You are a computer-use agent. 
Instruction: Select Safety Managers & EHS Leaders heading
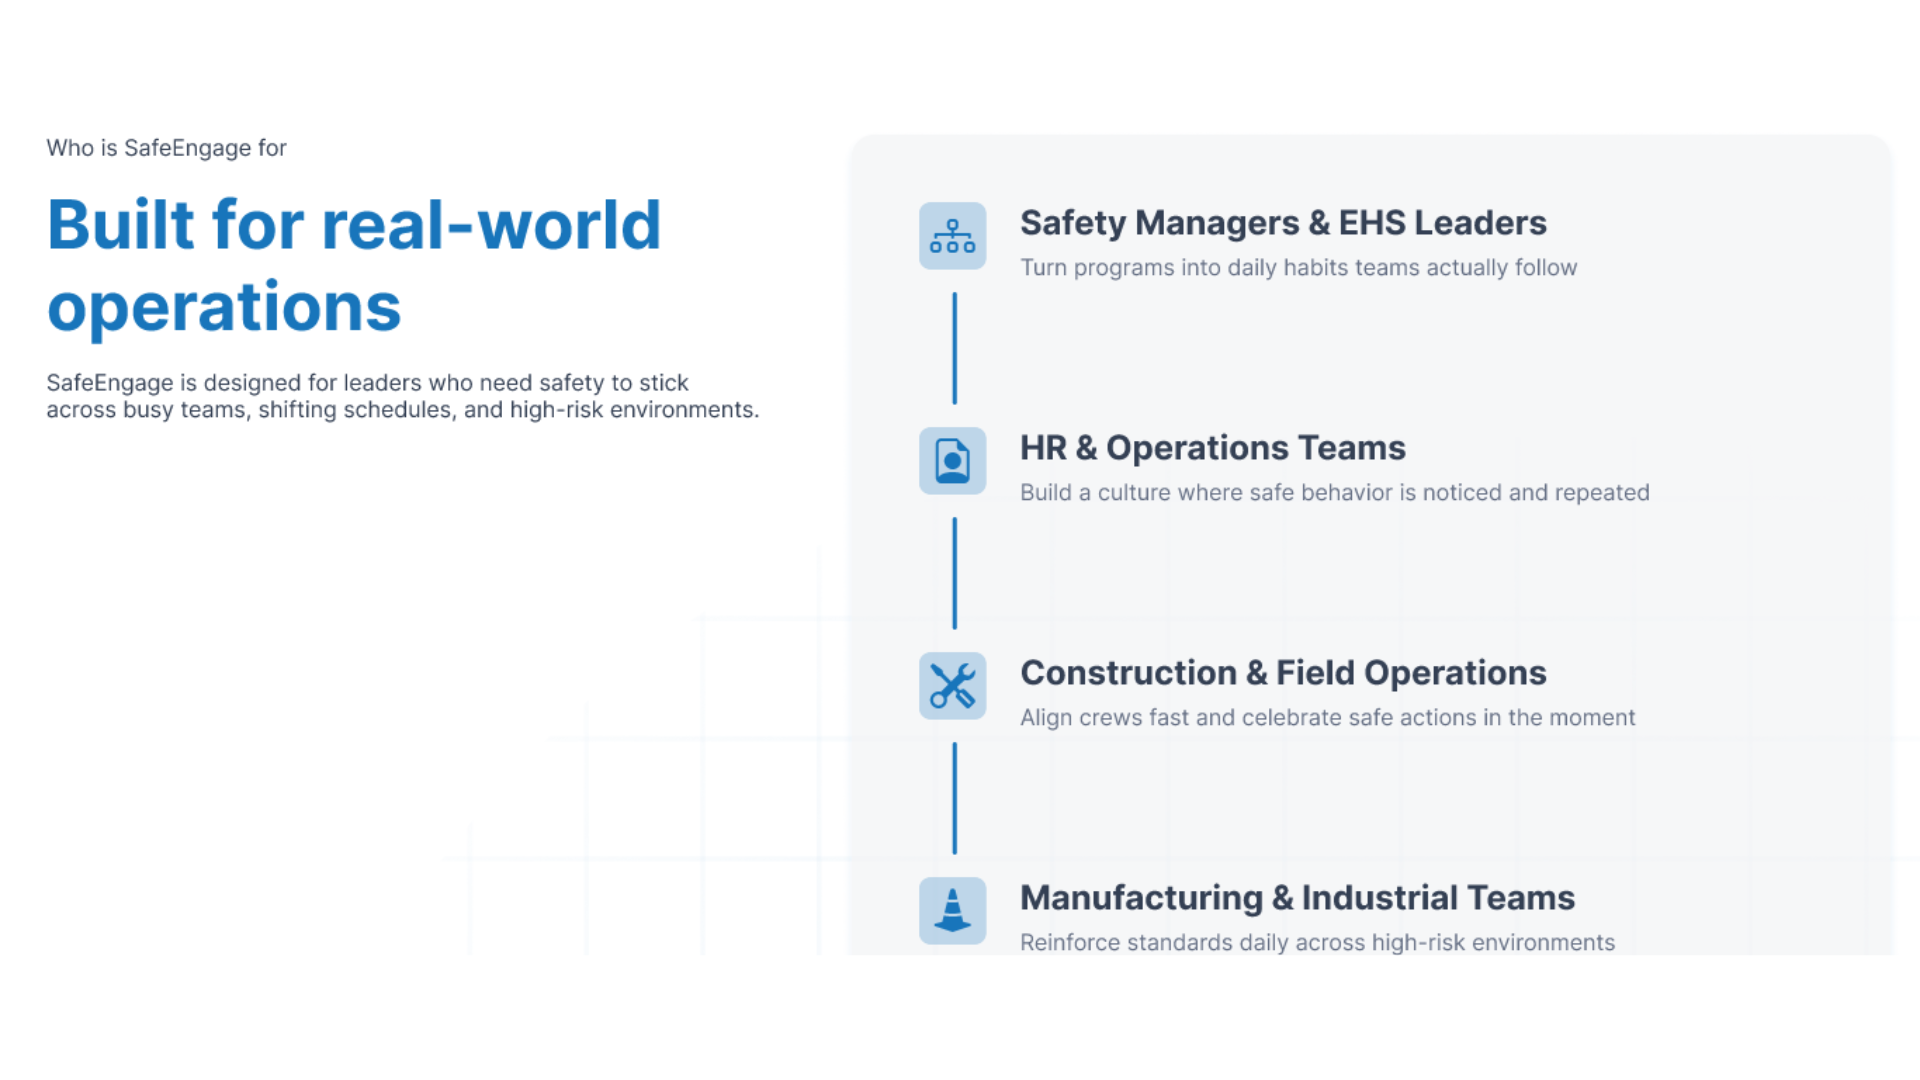(x=1282, y=223)
